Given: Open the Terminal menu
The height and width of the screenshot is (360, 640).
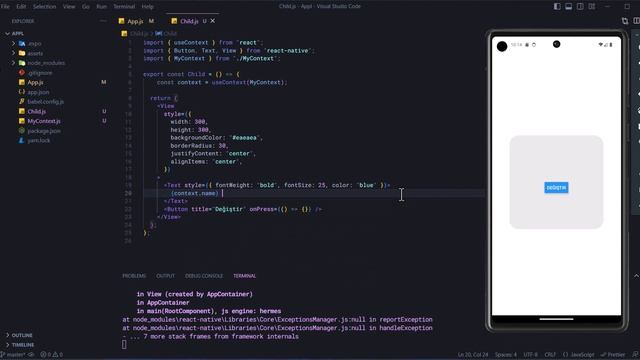Looking at the screenshot, I should click(124, 7).
